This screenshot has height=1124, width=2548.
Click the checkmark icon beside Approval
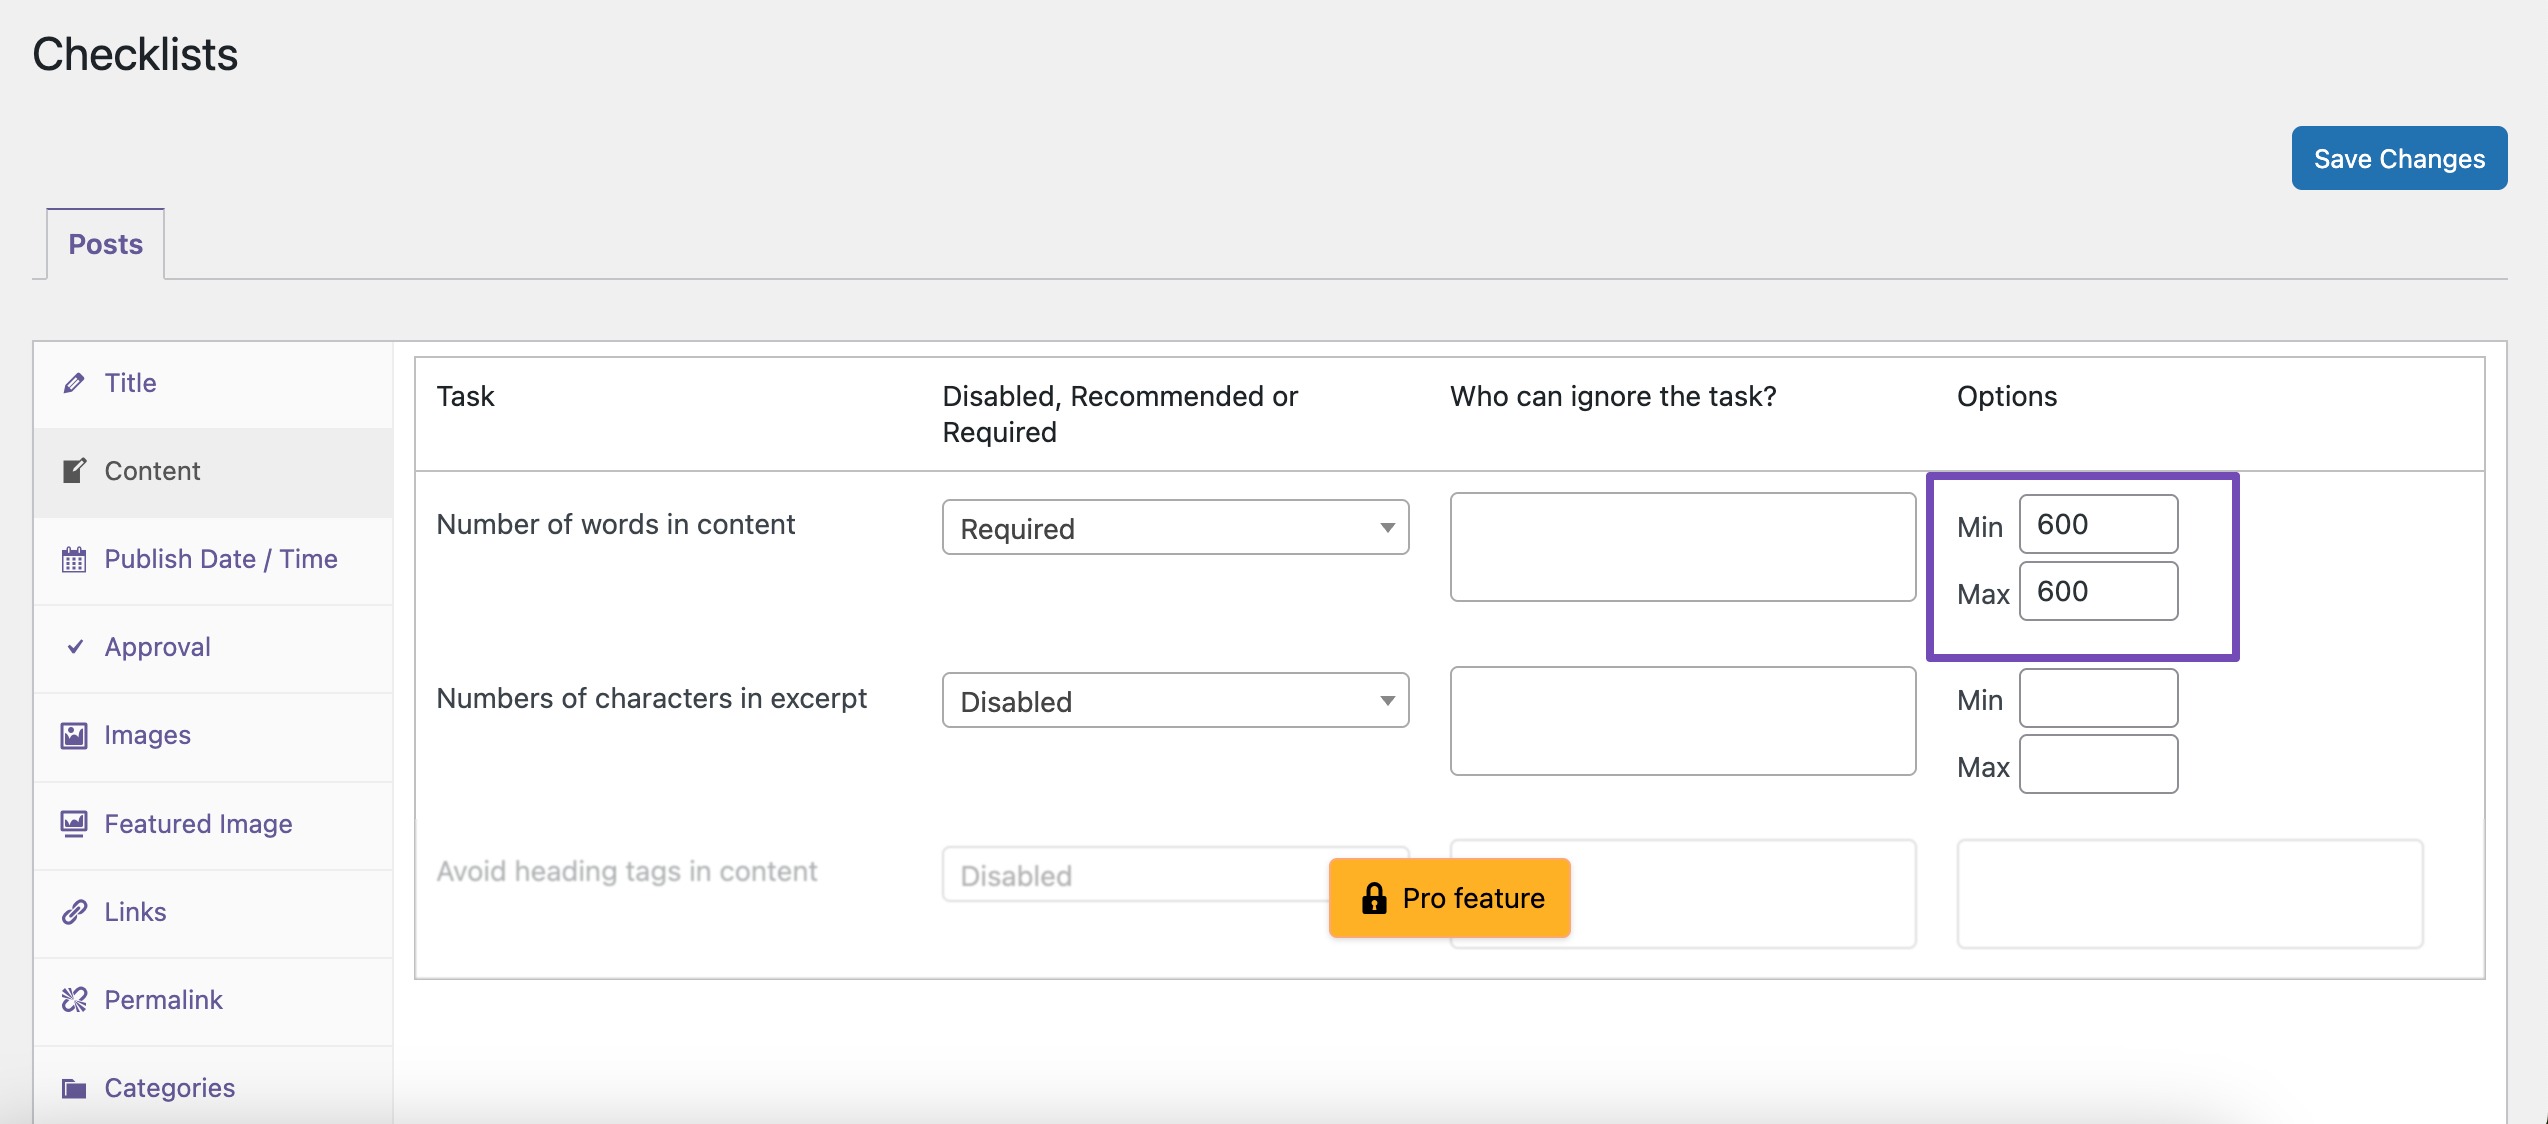pos(74,647)
